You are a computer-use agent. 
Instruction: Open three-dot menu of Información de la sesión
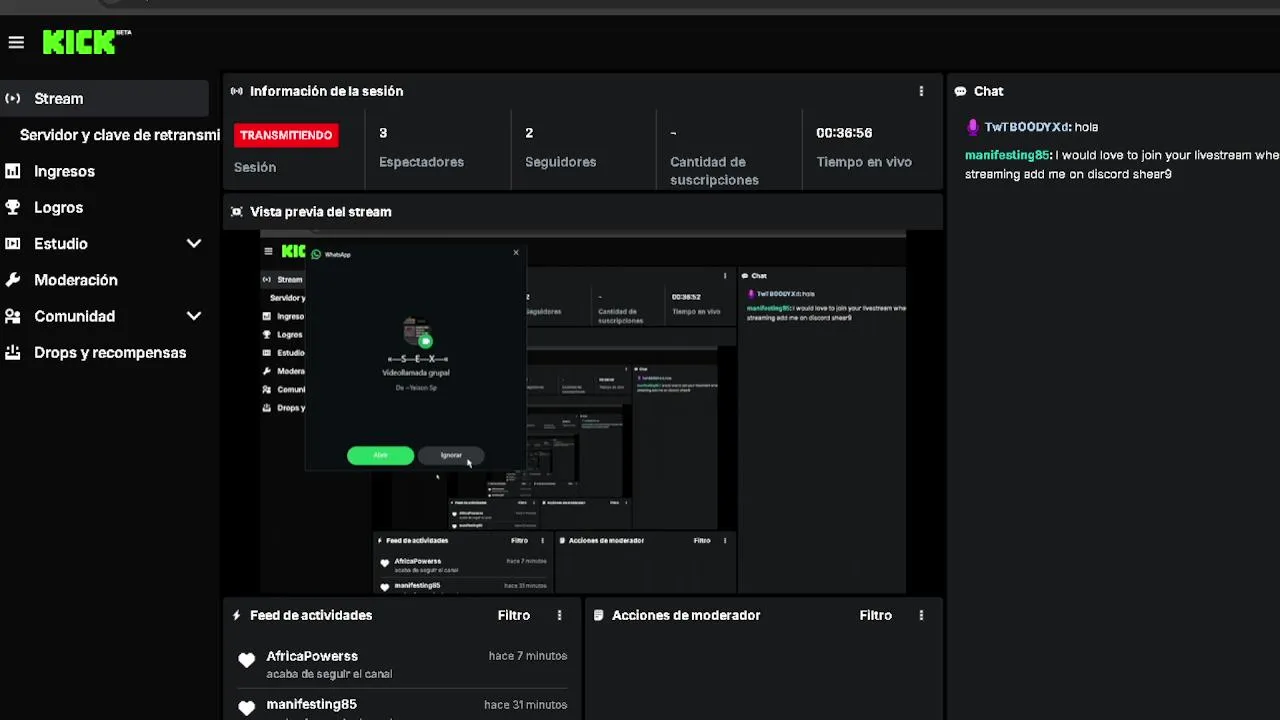[921, 91]
